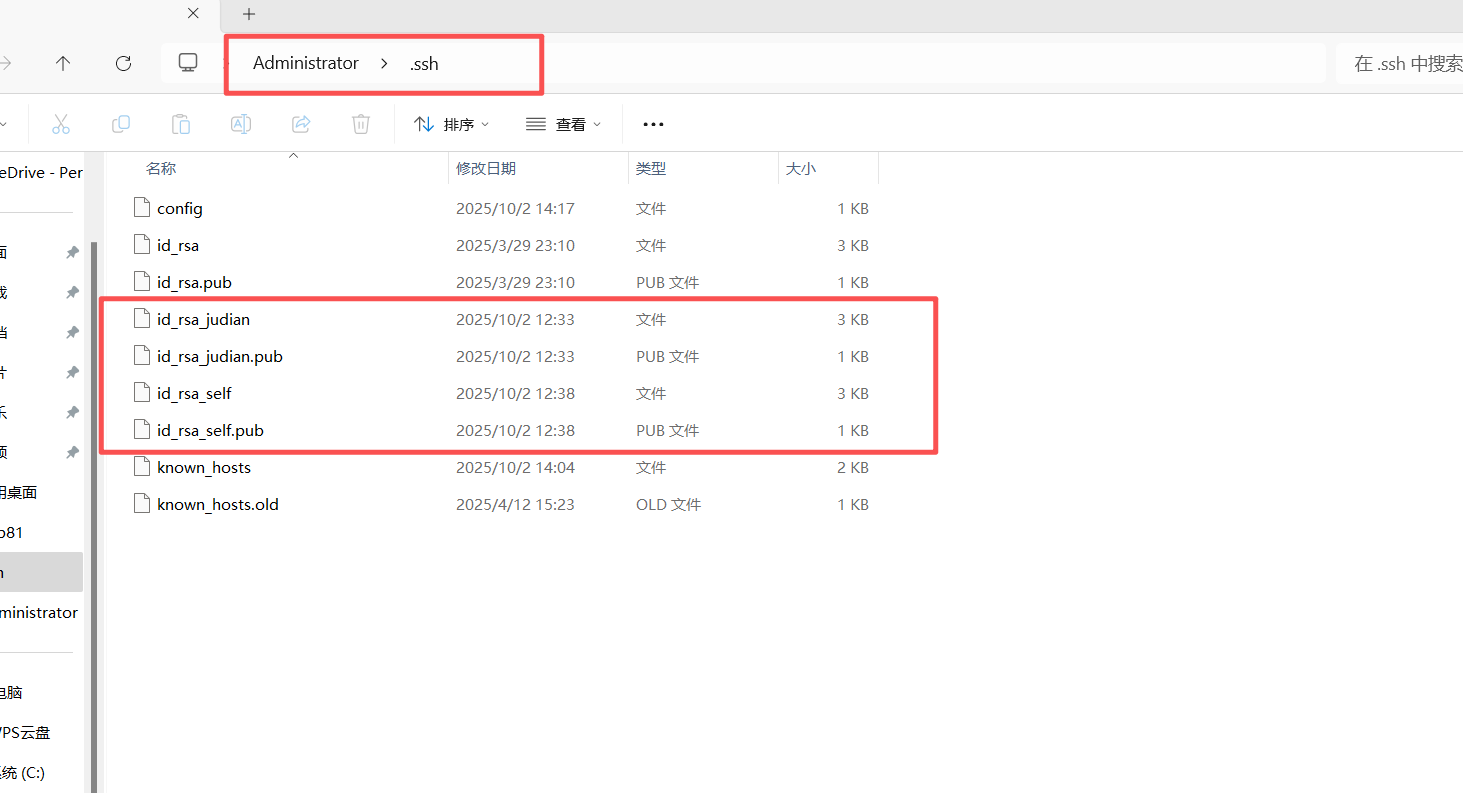Screen dimensions: 1463x793
Task: Select the id_rsa_judian file name
Action: coord(203,319)
